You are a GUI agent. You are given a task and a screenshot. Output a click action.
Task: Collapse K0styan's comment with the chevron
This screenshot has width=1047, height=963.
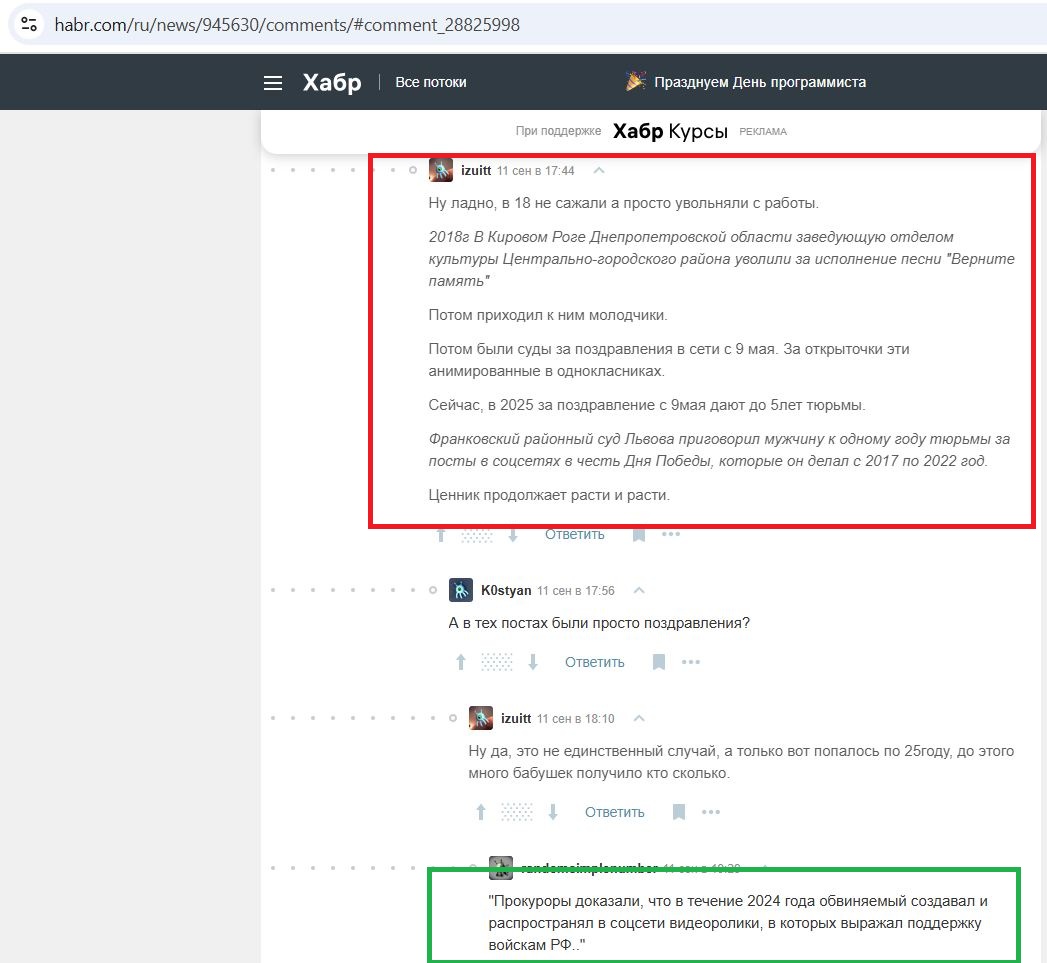(640, 590)
